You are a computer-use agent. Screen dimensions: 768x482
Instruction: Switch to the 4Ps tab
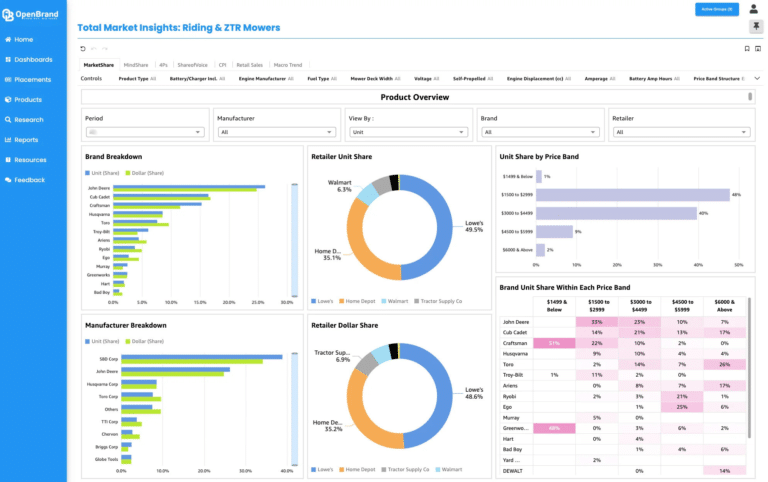(163, 65)
